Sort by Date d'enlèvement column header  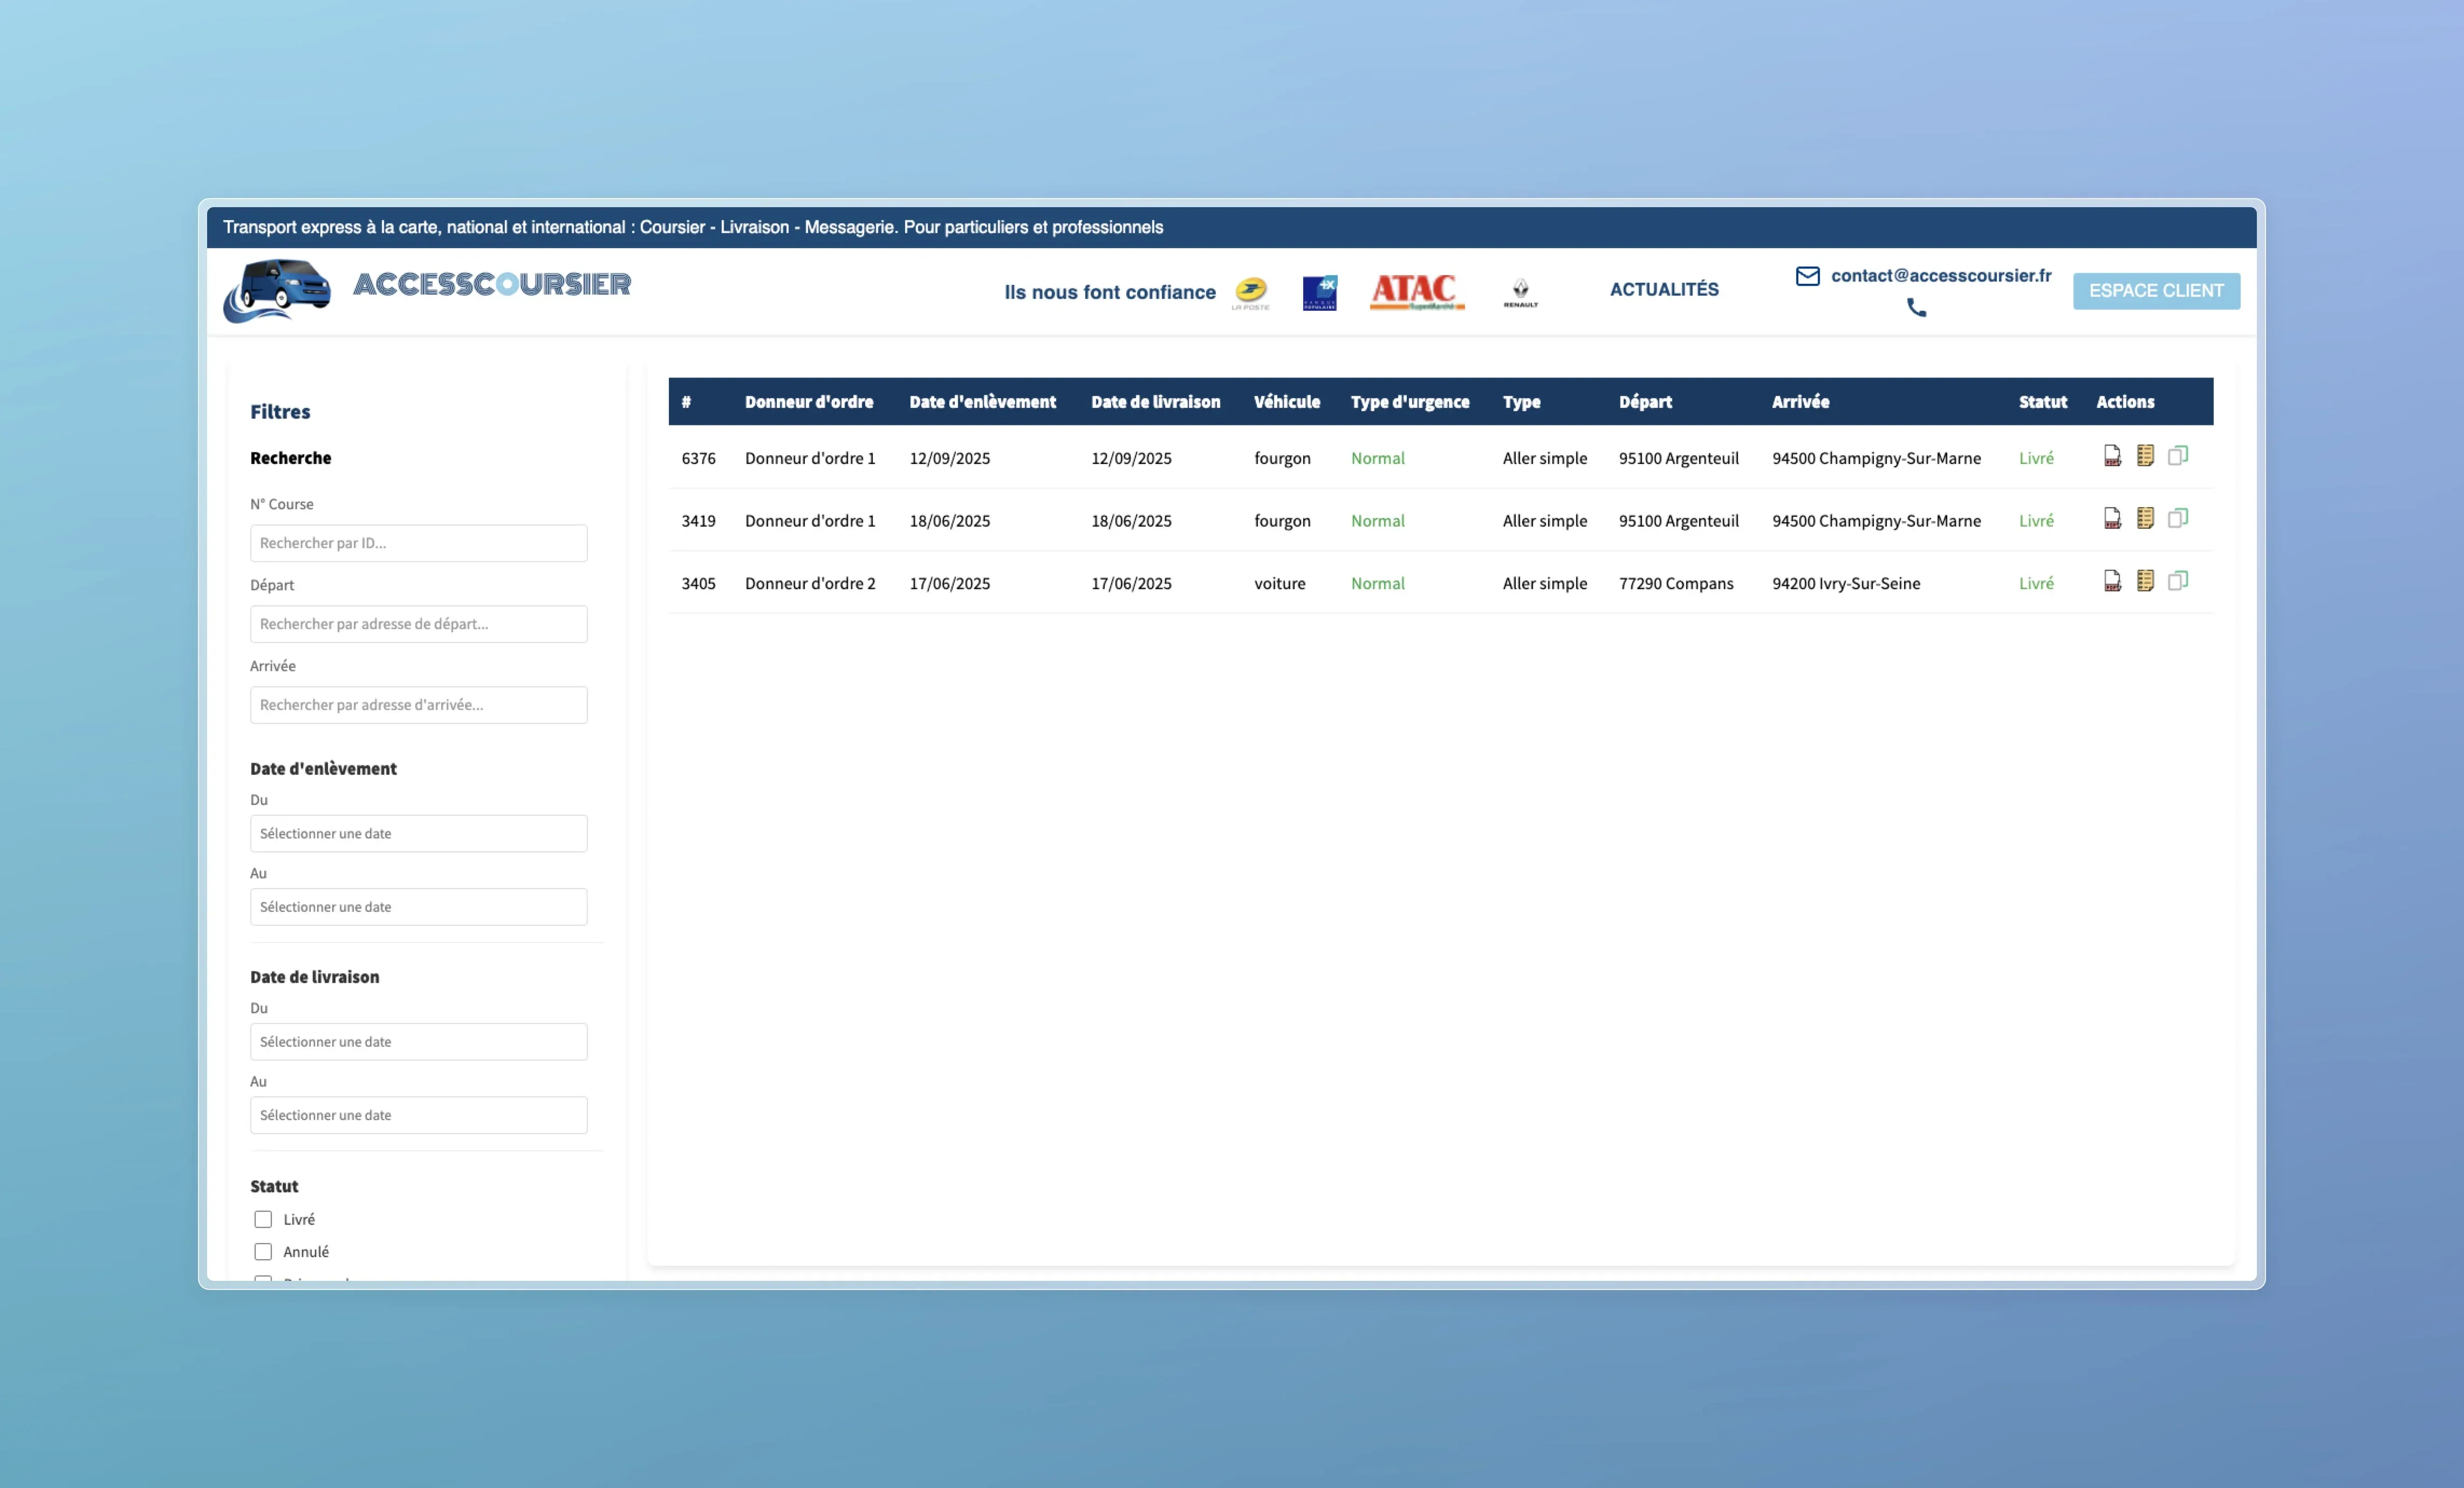coord(982,401)
